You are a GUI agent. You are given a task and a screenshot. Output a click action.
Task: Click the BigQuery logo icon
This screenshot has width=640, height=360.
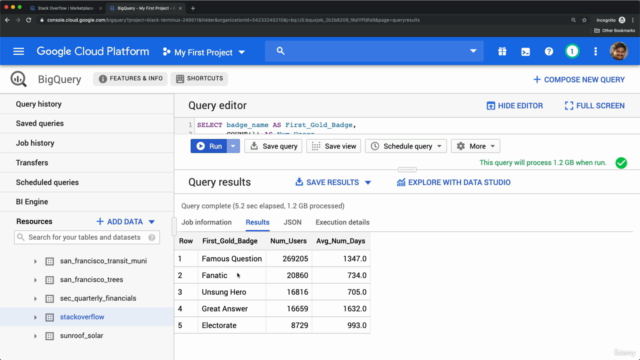click(x=19, y=79)
